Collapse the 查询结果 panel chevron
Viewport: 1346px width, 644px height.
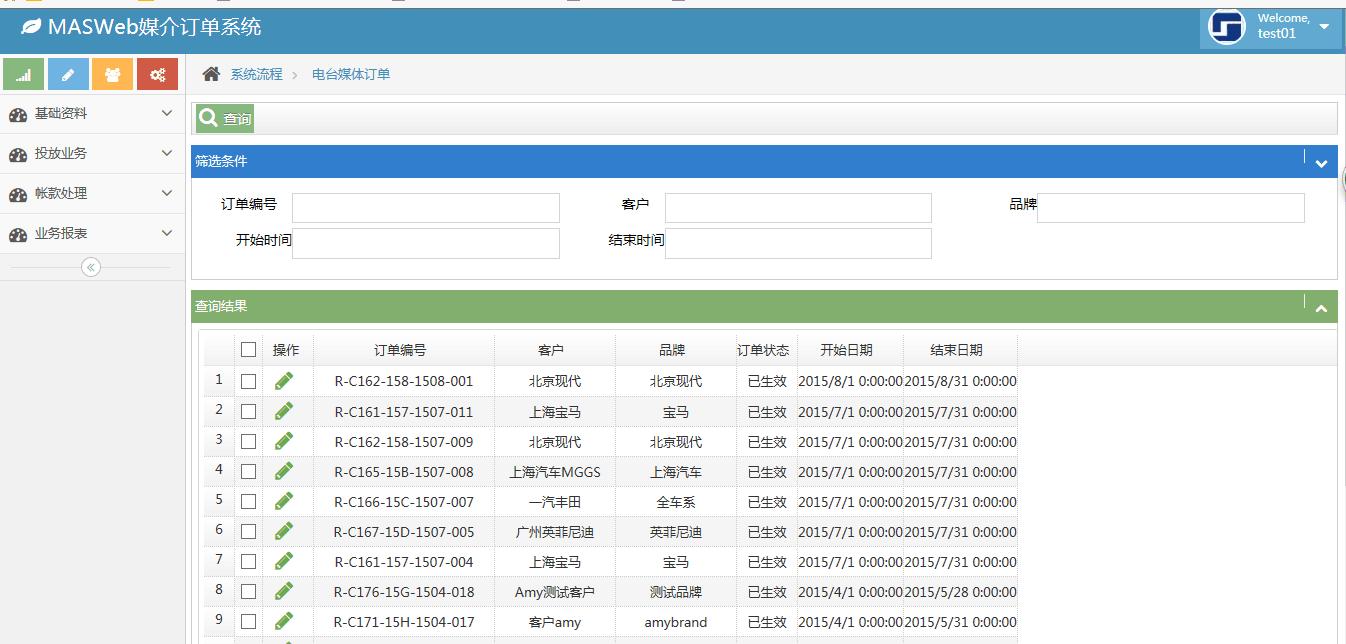click(x=1321, y=309)
